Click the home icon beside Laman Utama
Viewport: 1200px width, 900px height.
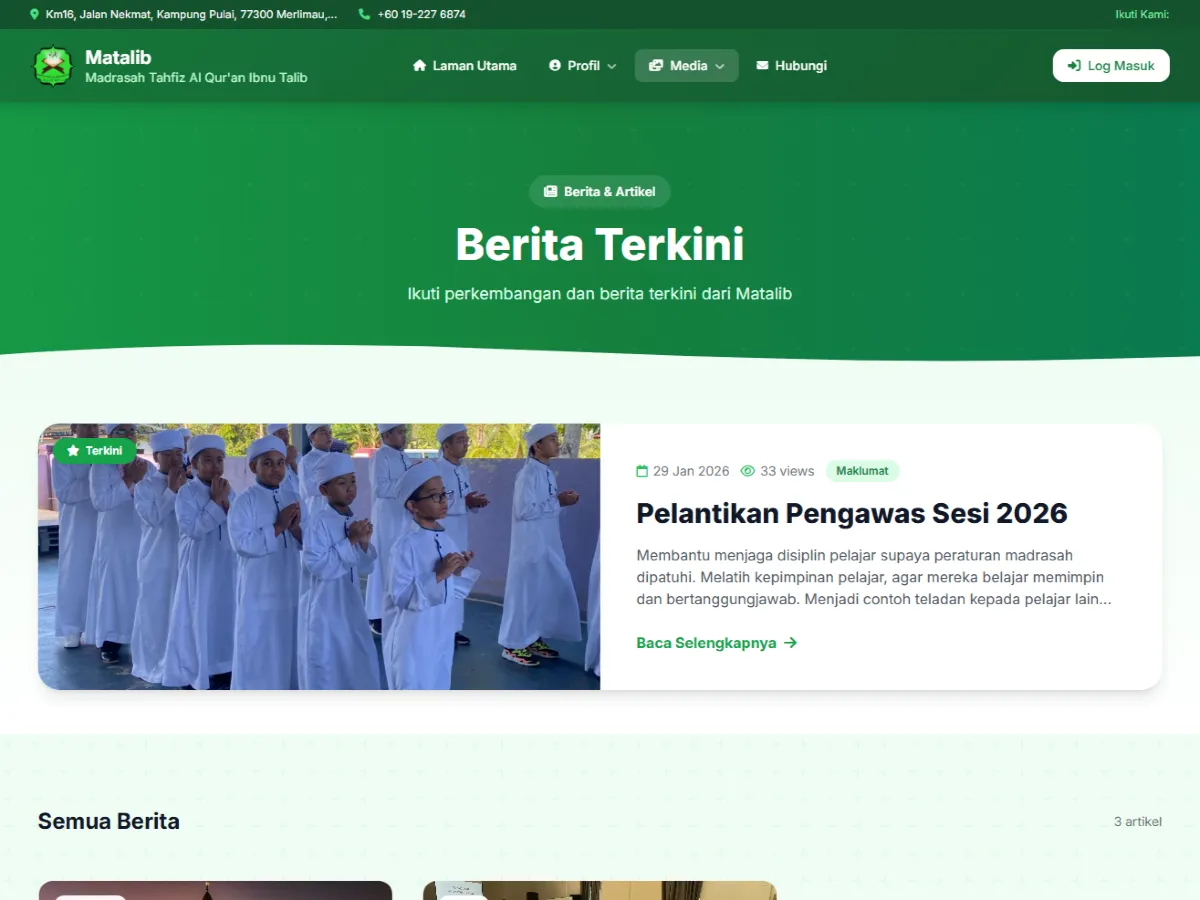point(420,66)
